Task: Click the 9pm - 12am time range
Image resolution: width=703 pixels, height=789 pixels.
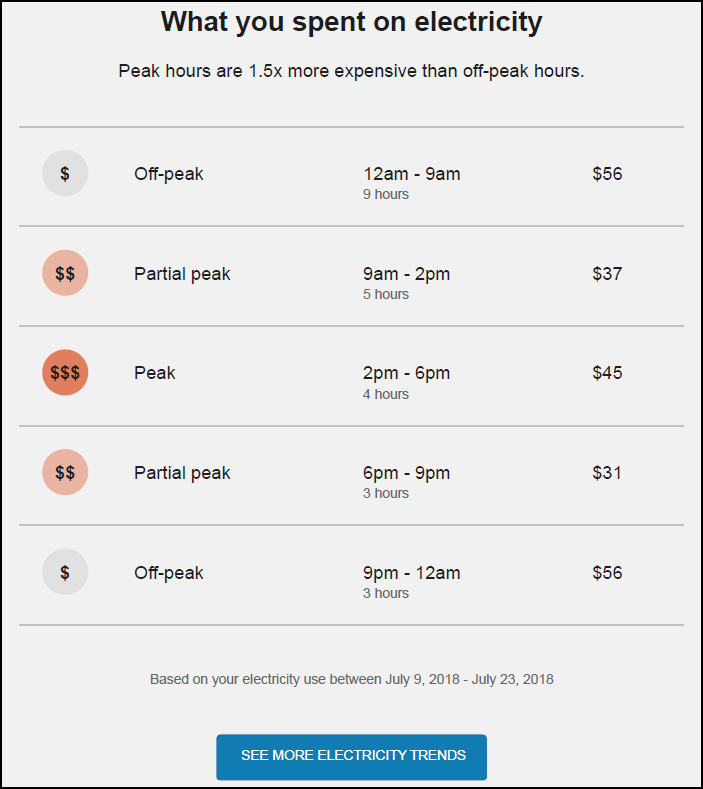Action: coord(412,573)
